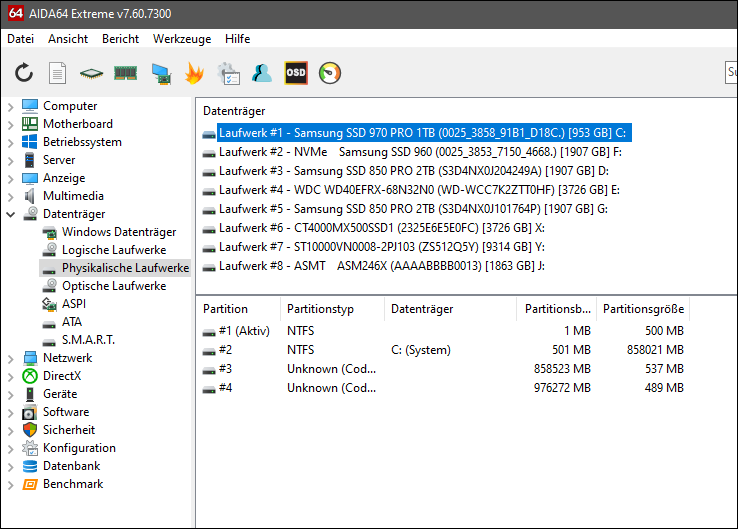
Task: Expand the Motherboard tree node
Action: point(10,125)
